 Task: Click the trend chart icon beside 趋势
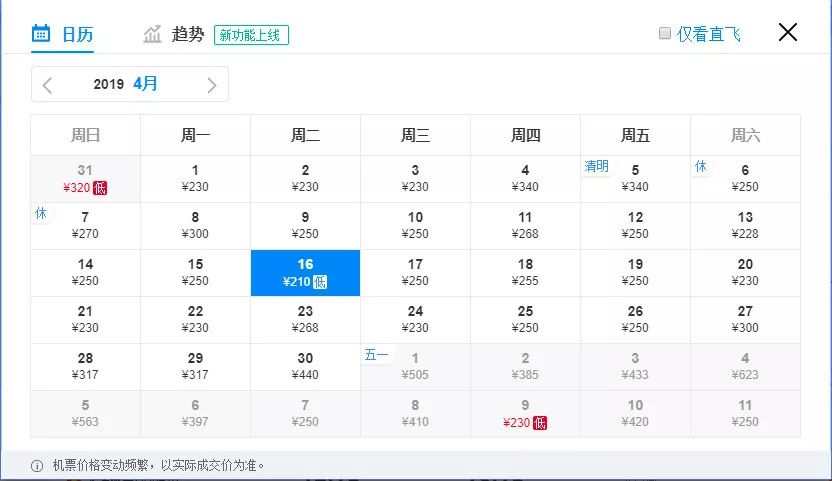(152, 35)
